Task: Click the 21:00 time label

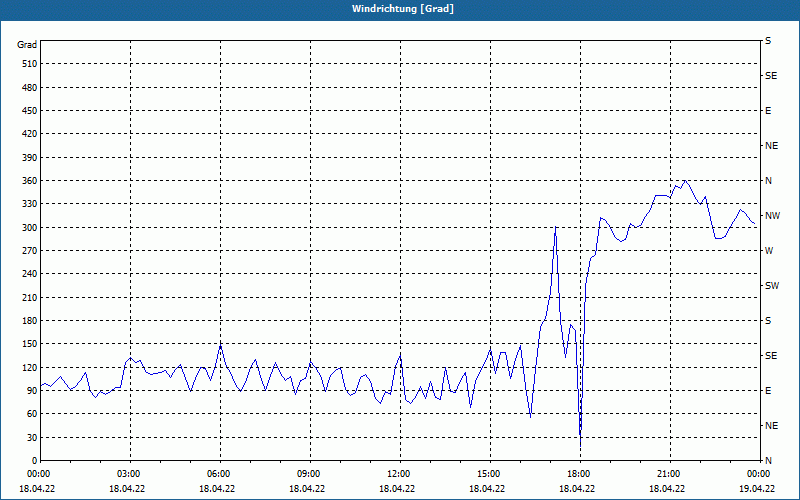Action: click(x=670, y=474)
